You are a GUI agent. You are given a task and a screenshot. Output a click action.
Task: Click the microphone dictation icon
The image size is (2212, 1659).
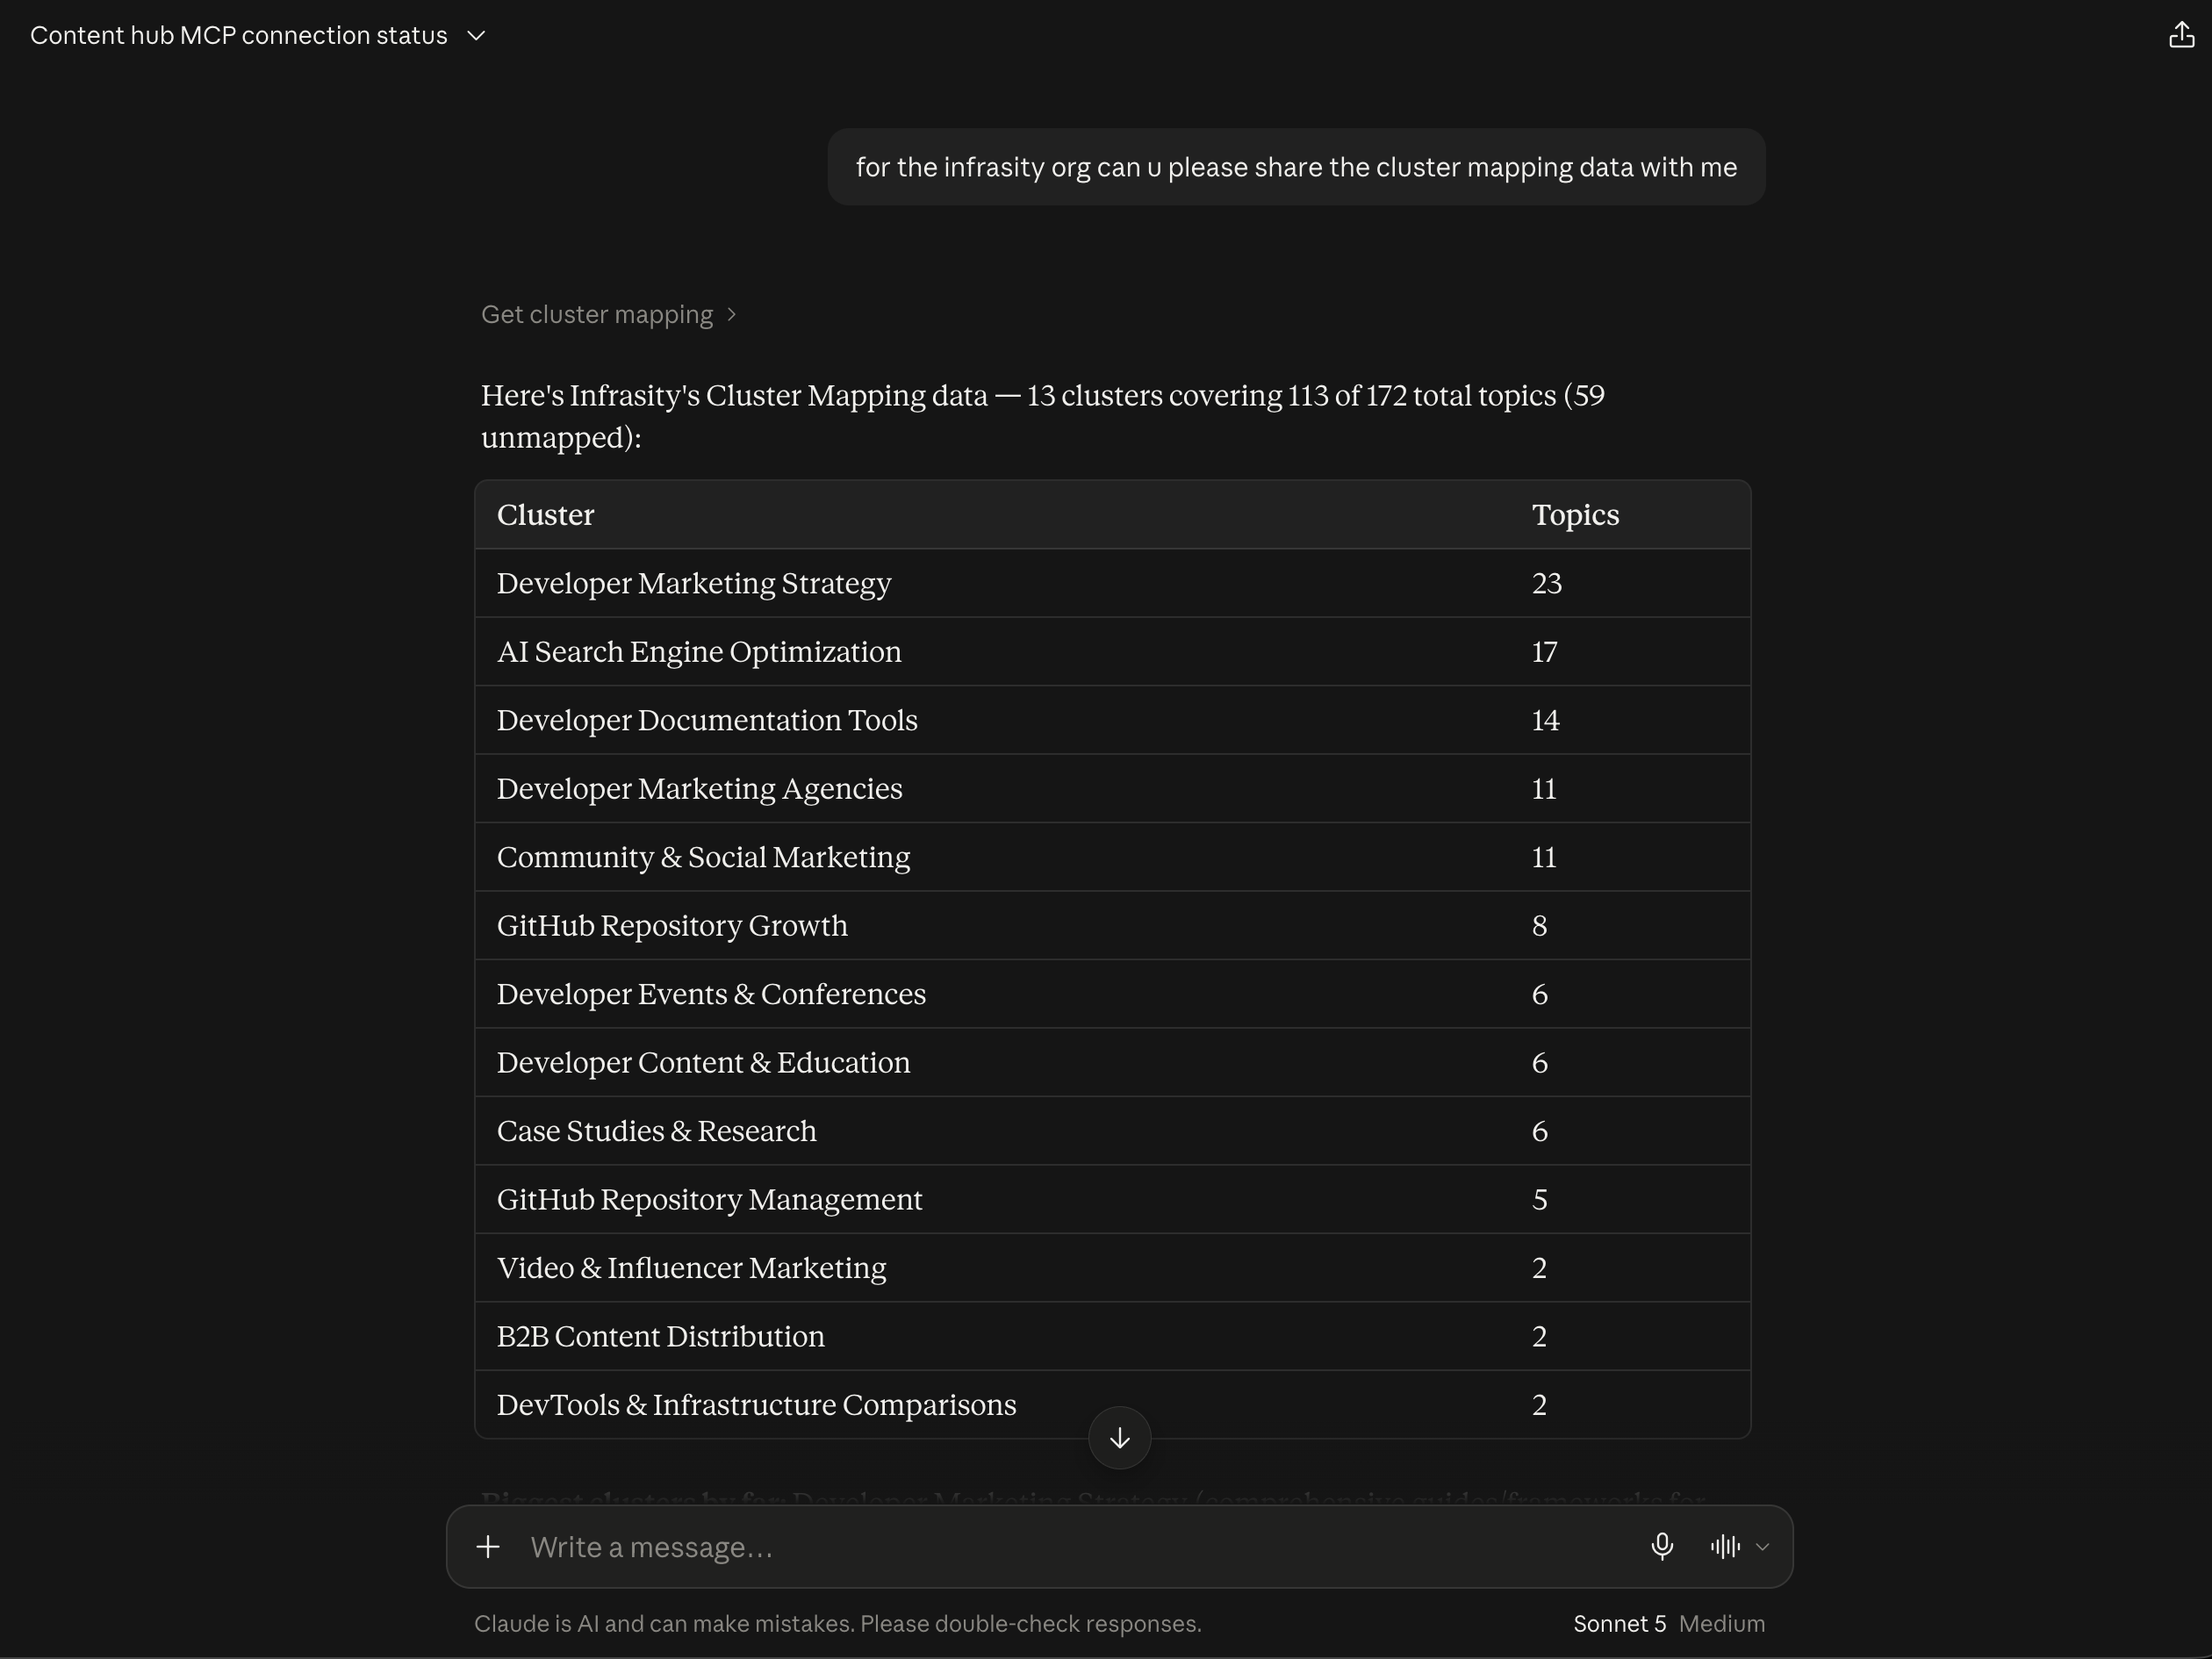(x=1661, y=1546)
